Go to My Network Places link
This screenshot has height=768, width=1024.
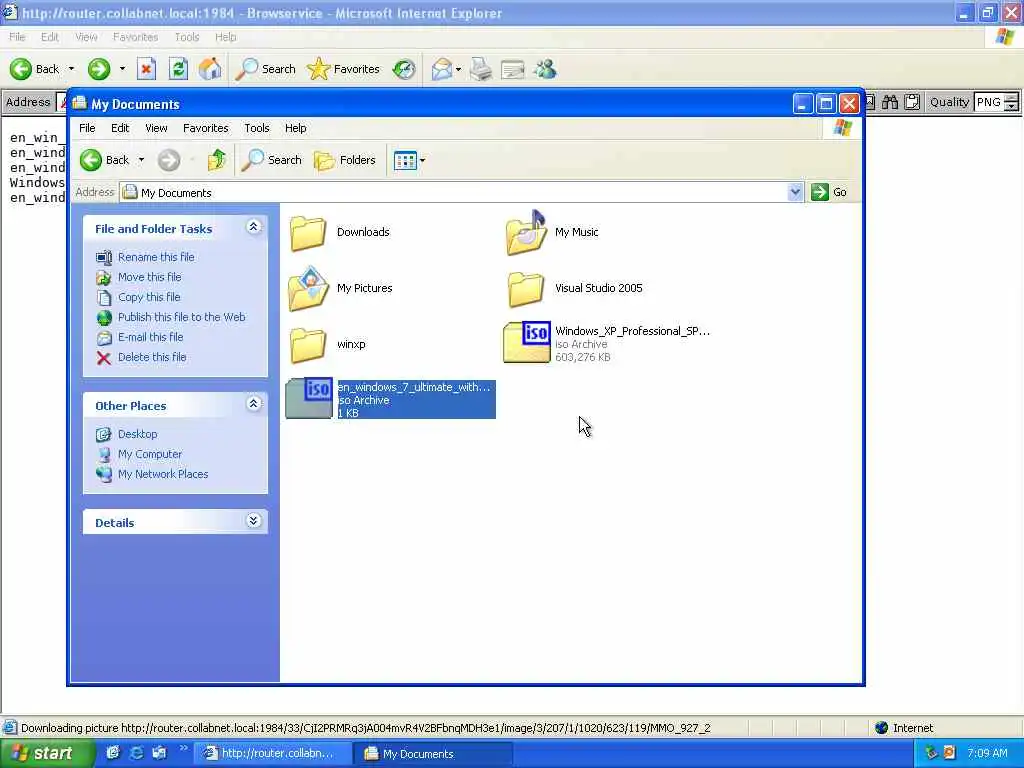click(x=163, y=474)
